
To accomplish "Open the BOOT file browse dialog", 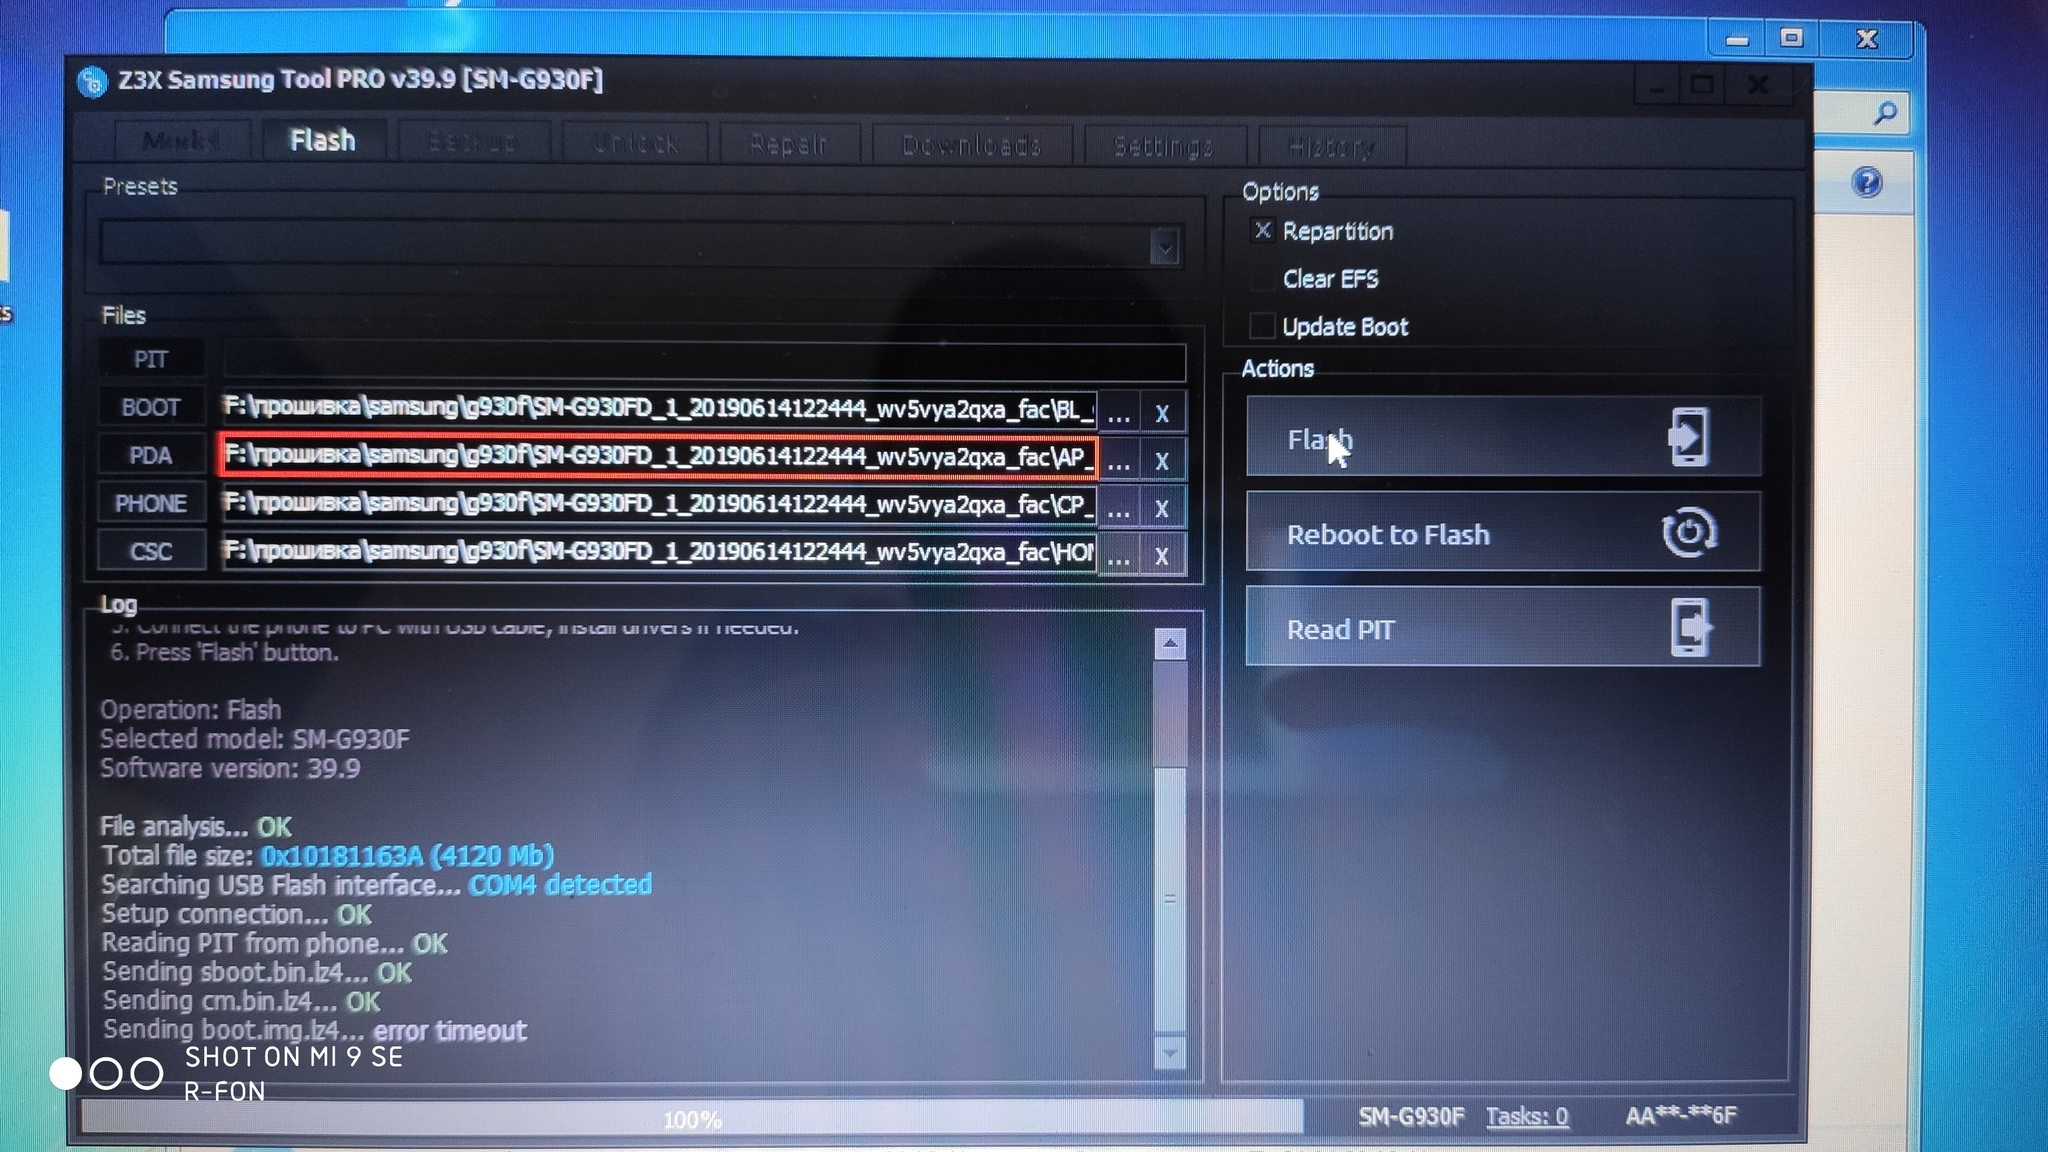I will 1120,409.
